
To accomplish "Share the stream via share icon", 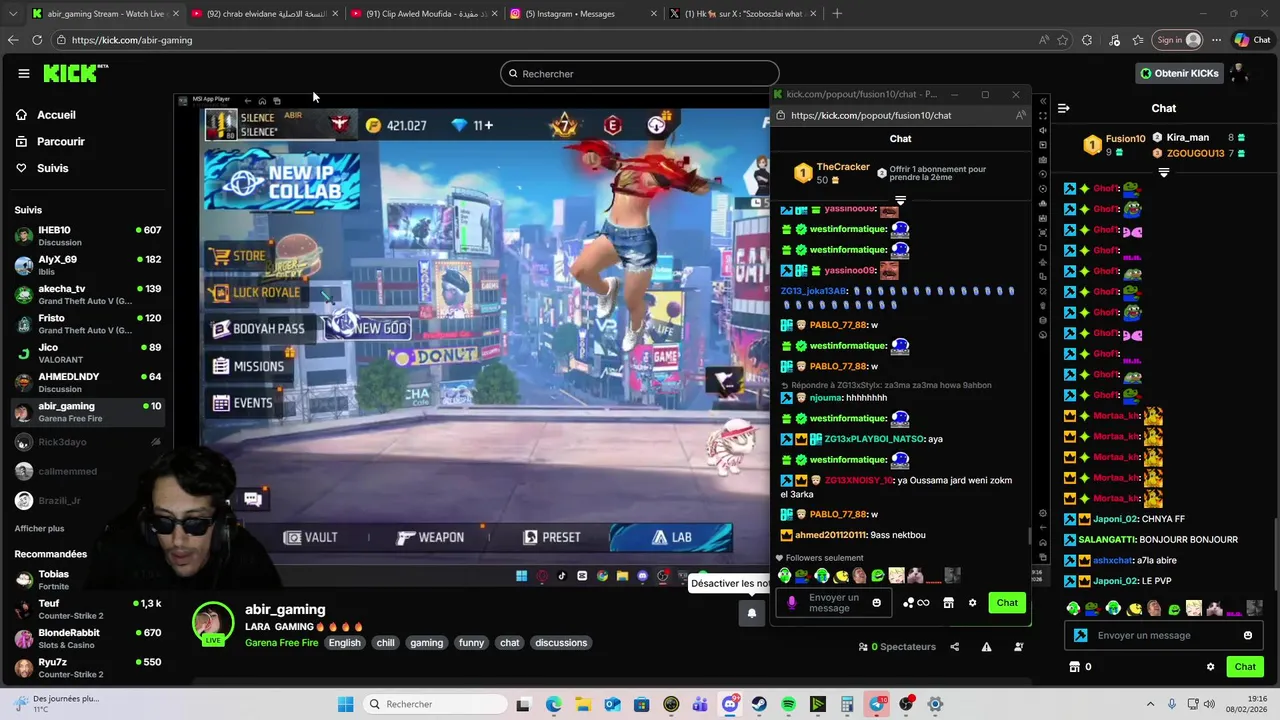I will pyautogui.click(x=954, y=647).
